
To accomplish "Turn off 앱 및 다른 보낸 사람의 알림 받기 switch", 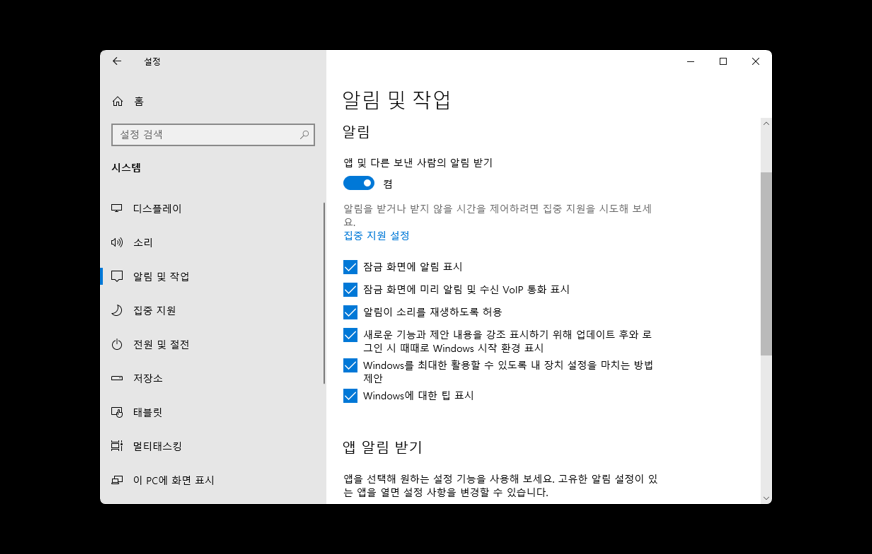I will [359, 183].
